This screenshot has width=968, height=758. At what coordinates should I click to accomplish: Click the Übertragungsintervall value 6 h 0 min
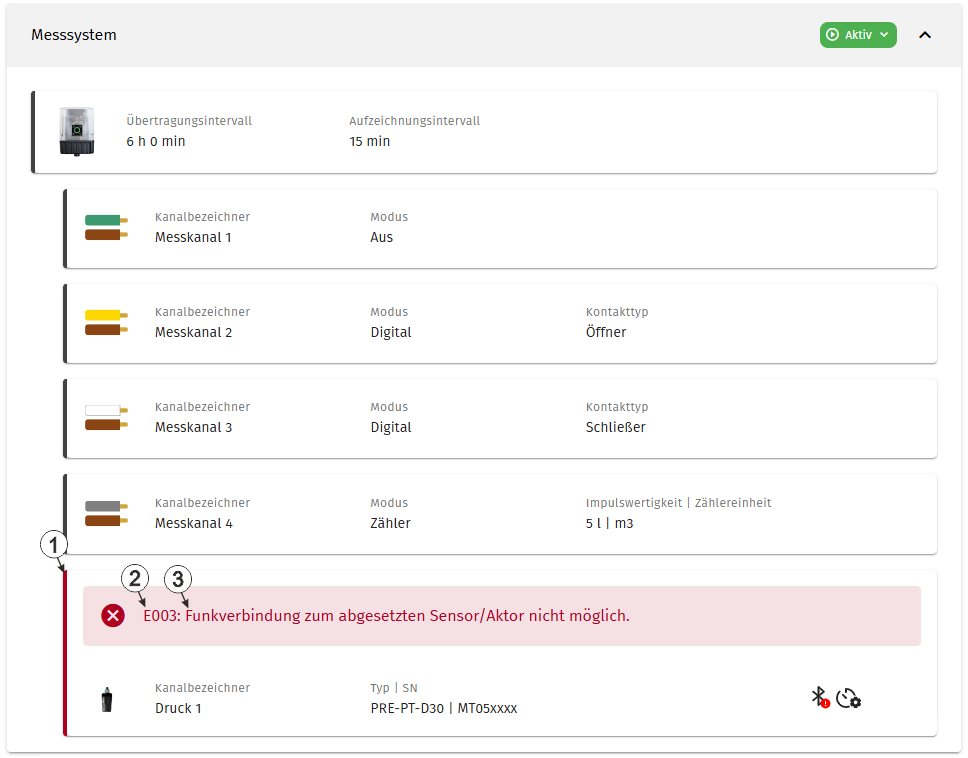tap(156, 141)
